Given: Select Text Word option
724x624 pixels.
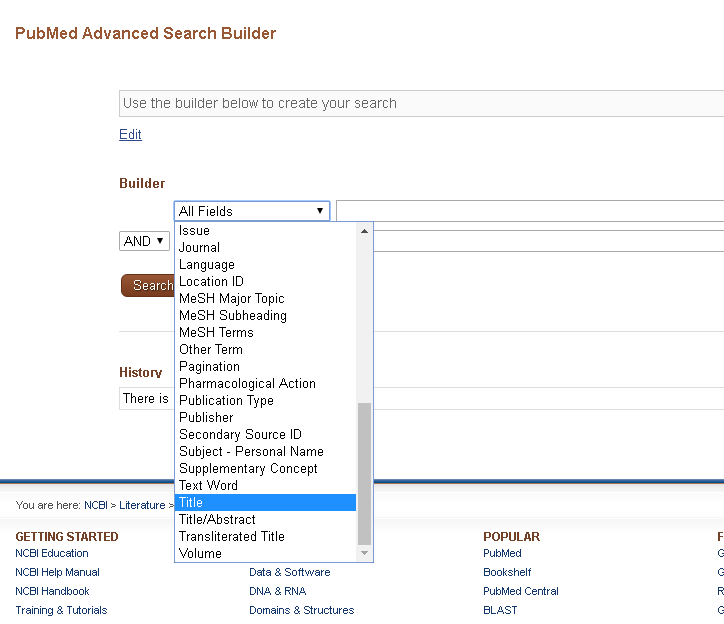Looking at the screenshot, I should (x=265, y=485).
